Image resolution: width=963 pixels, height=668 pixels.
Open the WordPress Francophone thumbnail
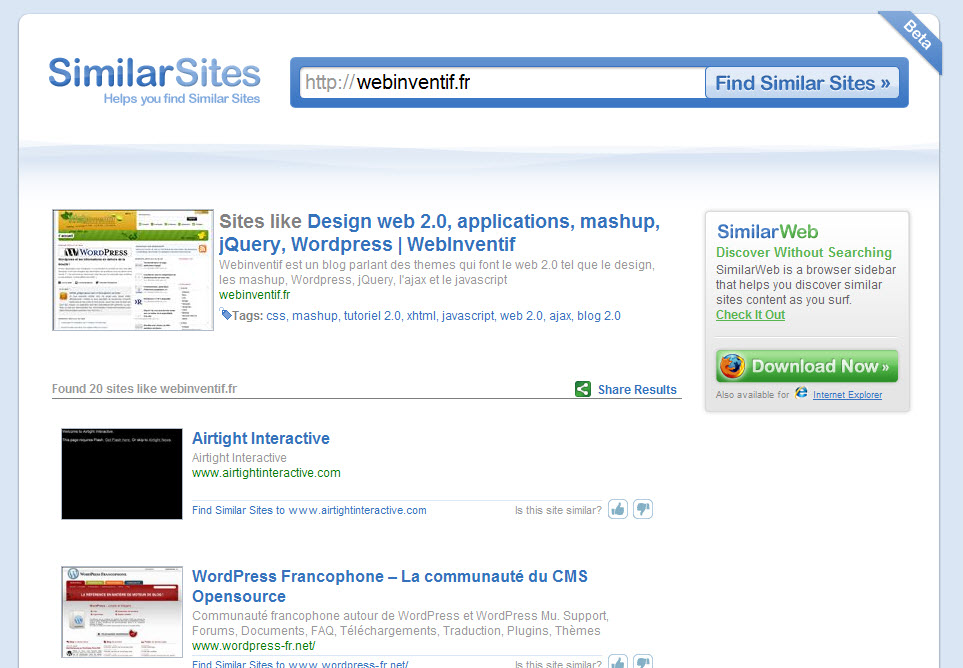click(122, 612)
